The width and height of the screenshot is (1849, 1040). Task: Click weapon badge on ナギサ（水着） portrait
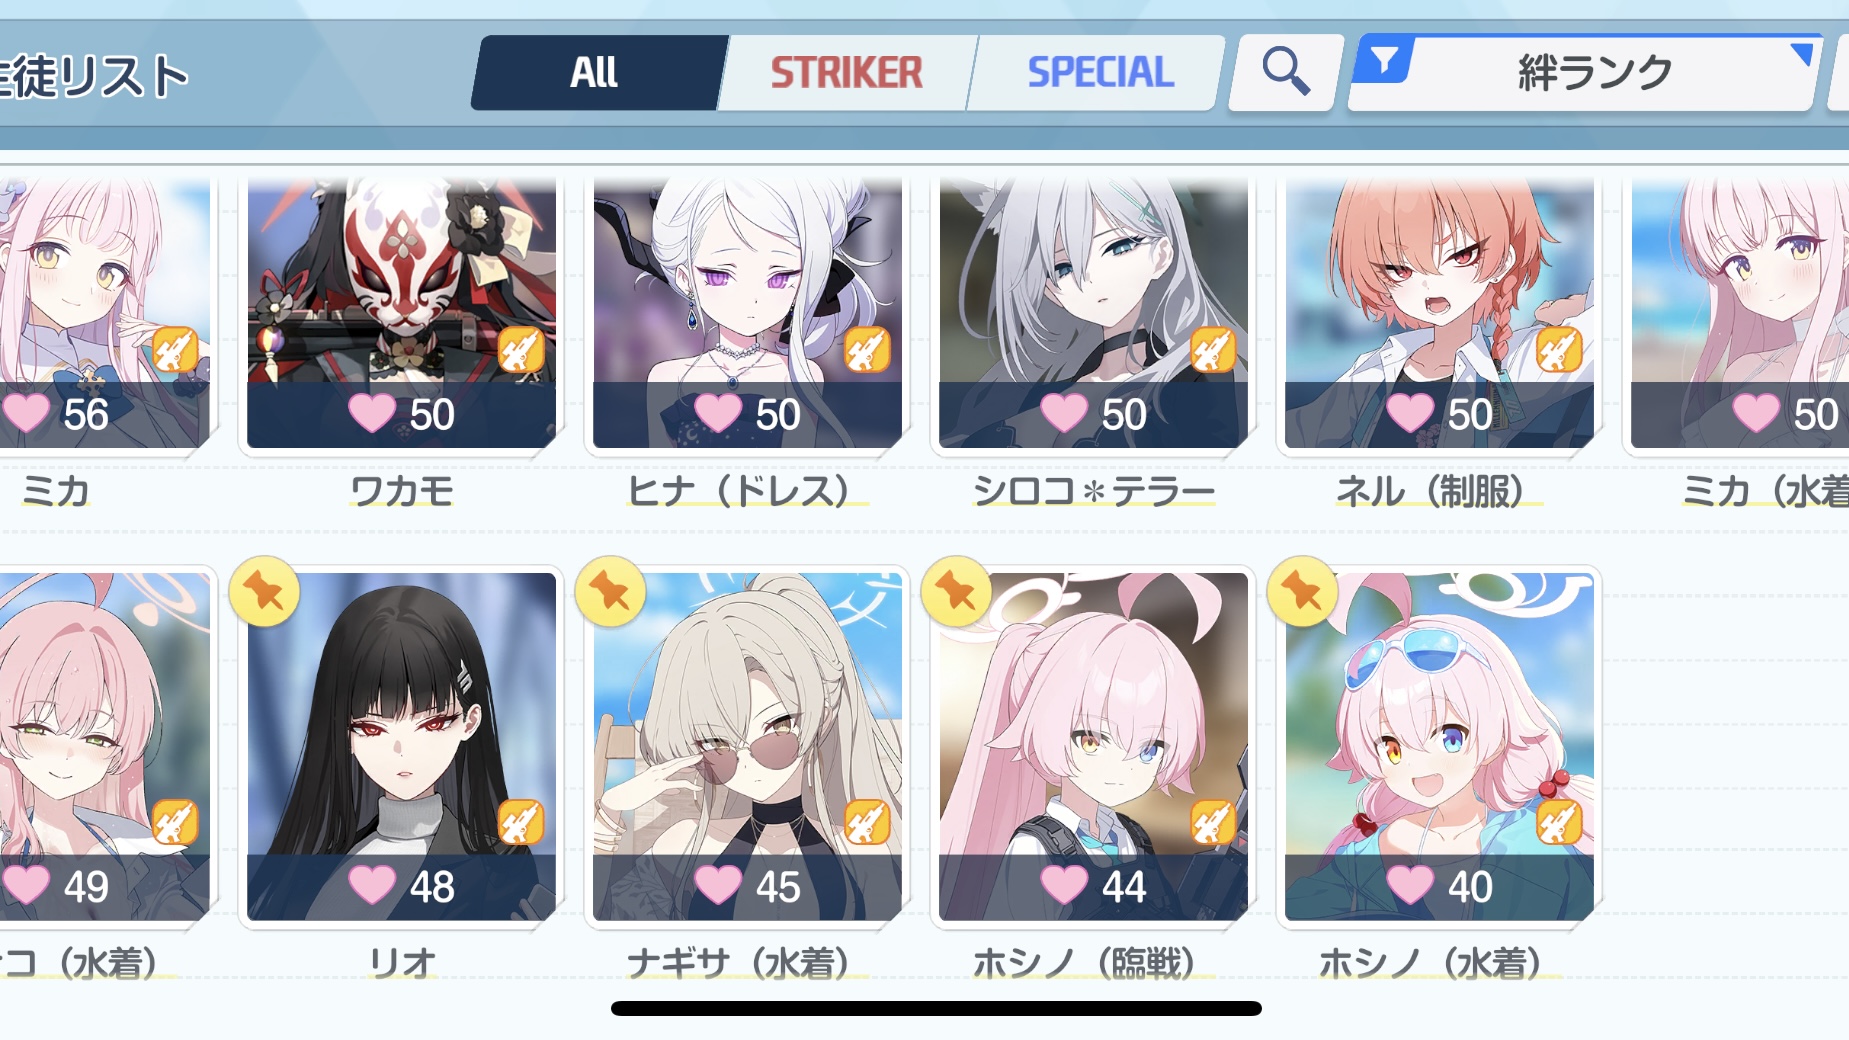[x=867, y=823]
